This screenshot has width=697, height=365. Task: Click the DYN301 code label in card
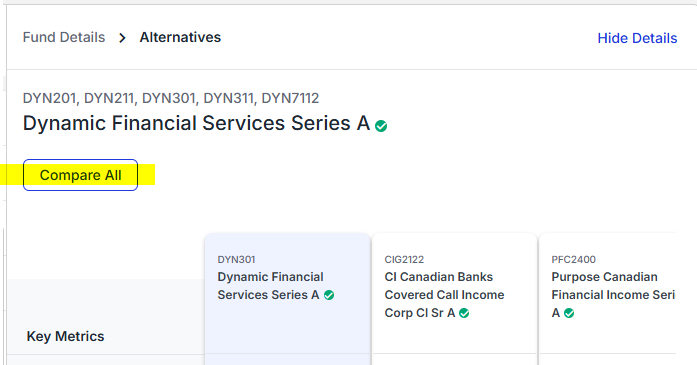tap(236, 259)
